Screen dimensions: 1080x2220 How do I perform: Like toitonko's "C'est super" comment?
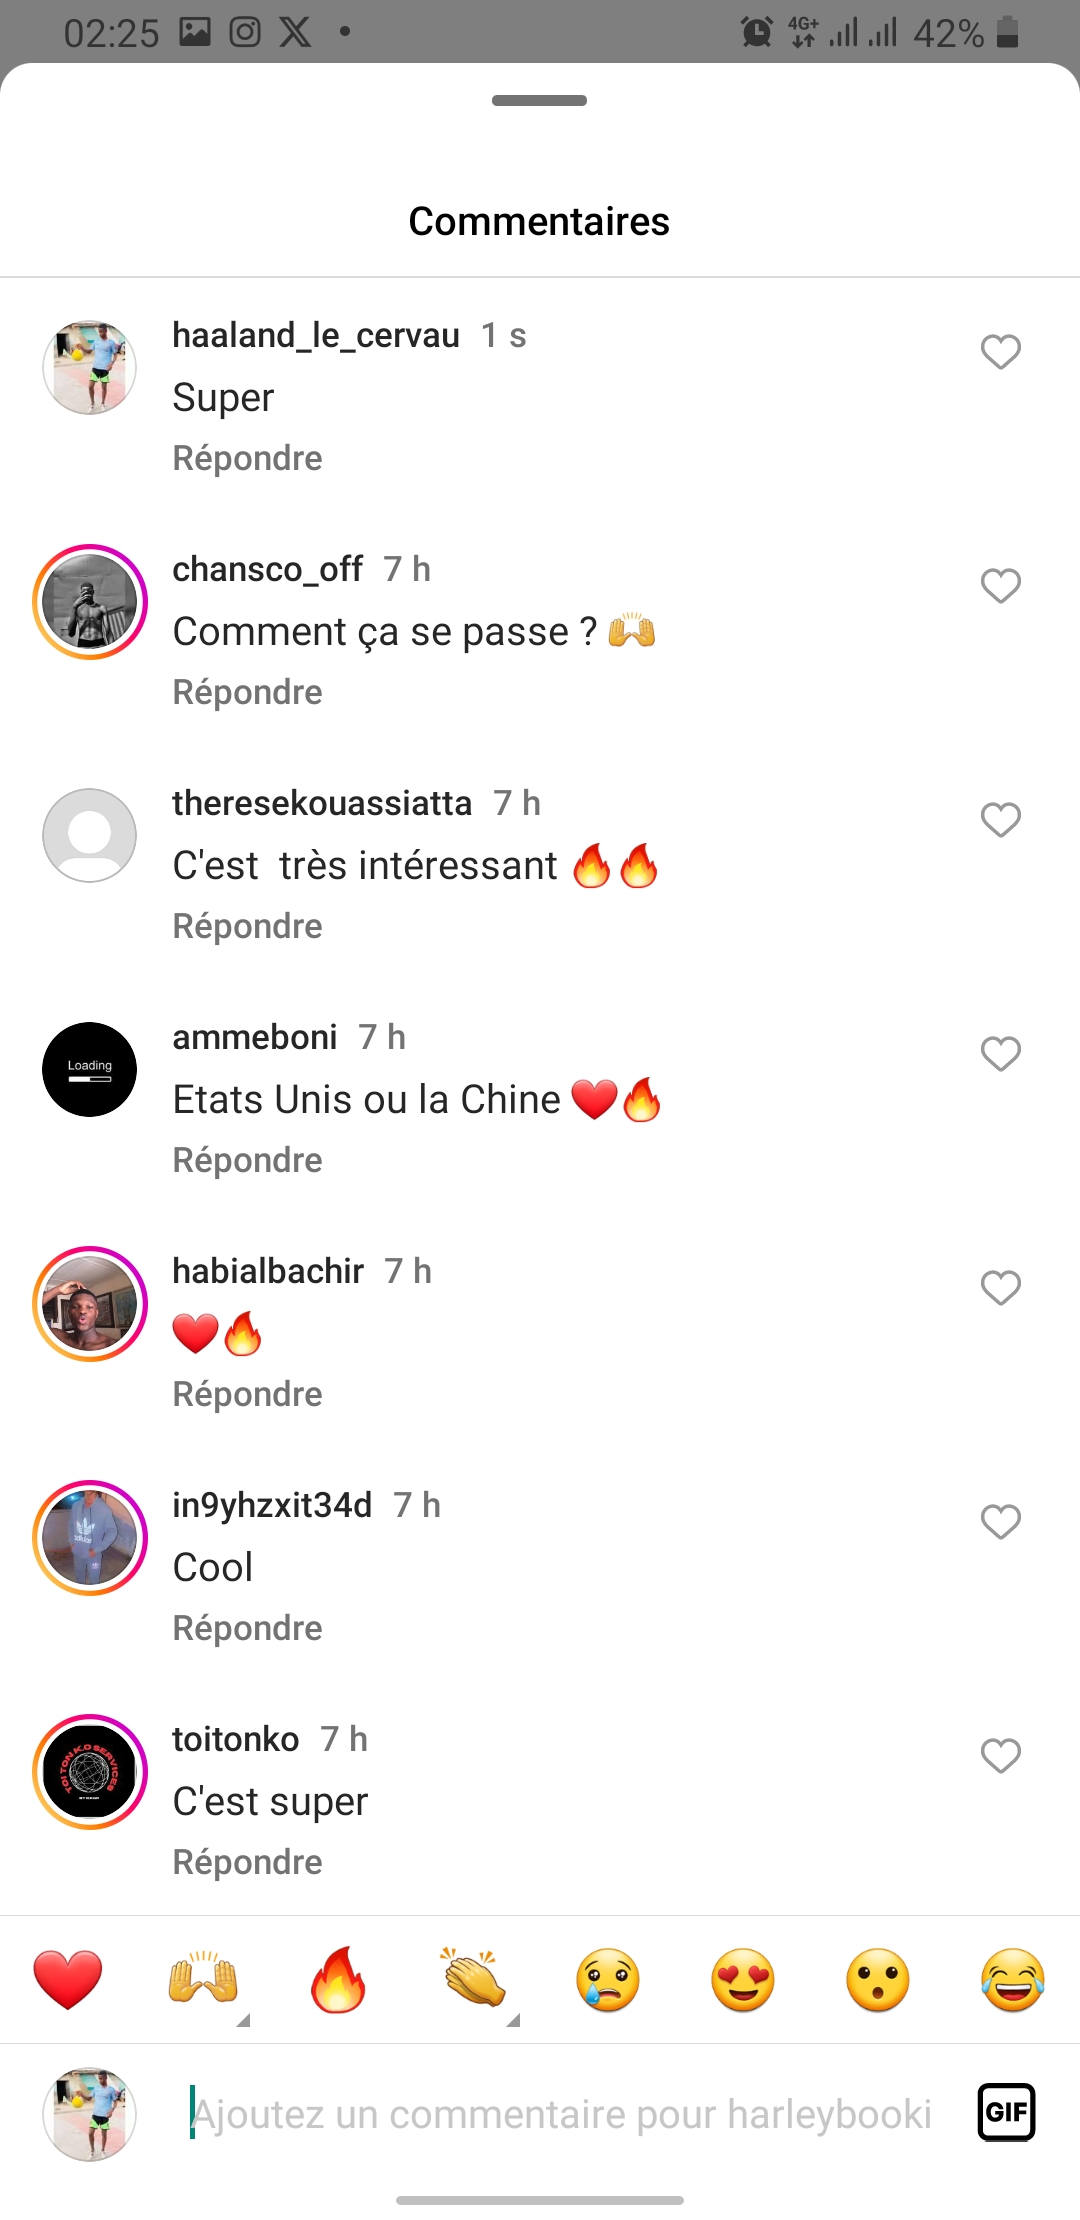(x=1000, y=1756)
